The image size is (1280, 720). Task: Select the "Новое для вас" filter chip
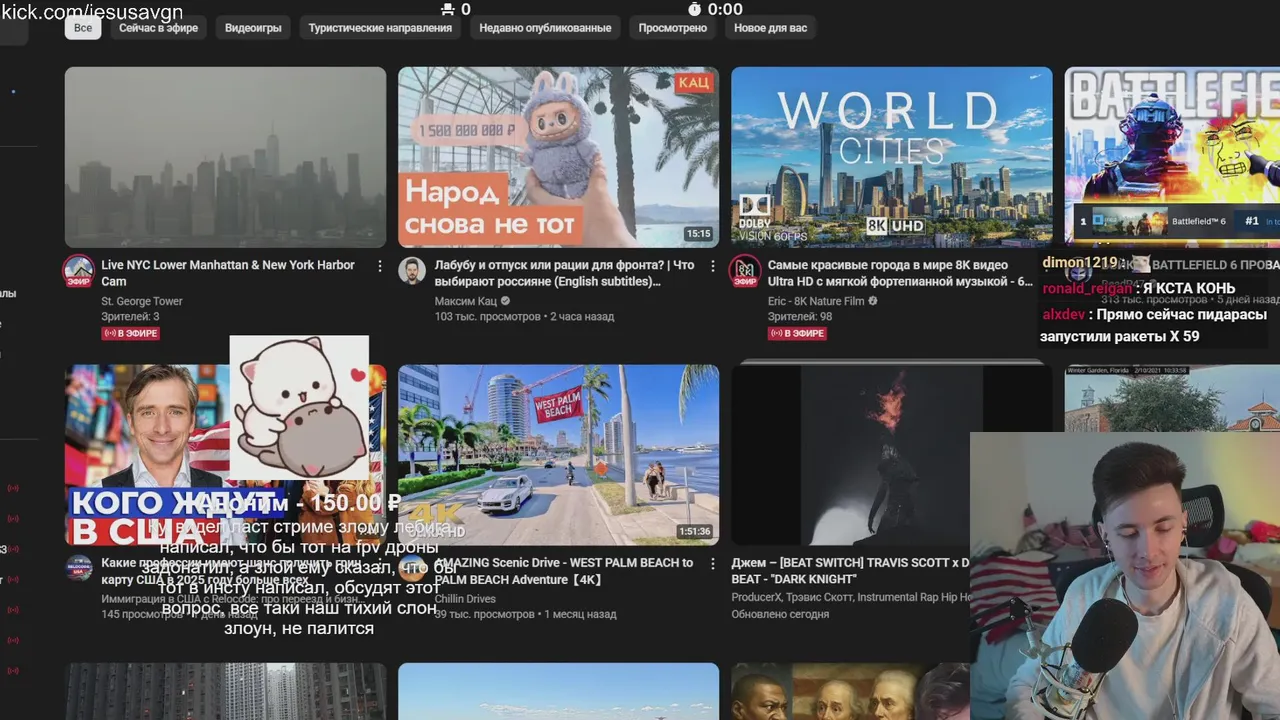(x=770, y=28)
